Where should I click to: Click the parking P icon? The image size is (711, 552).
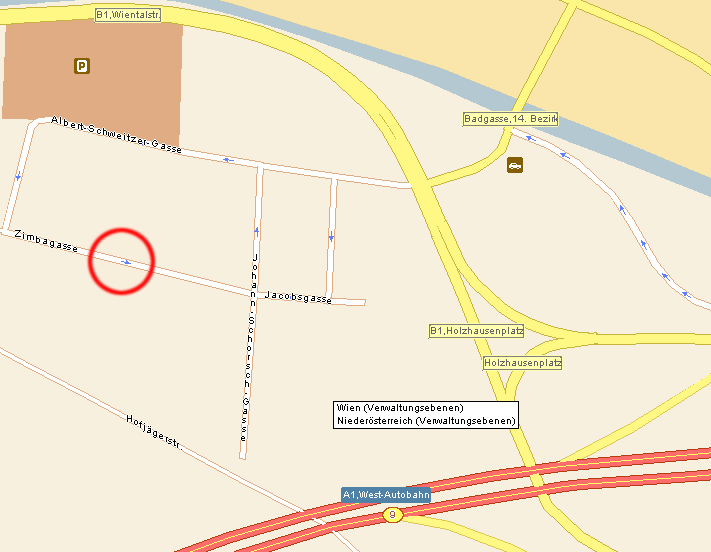[x=82, y=66]
